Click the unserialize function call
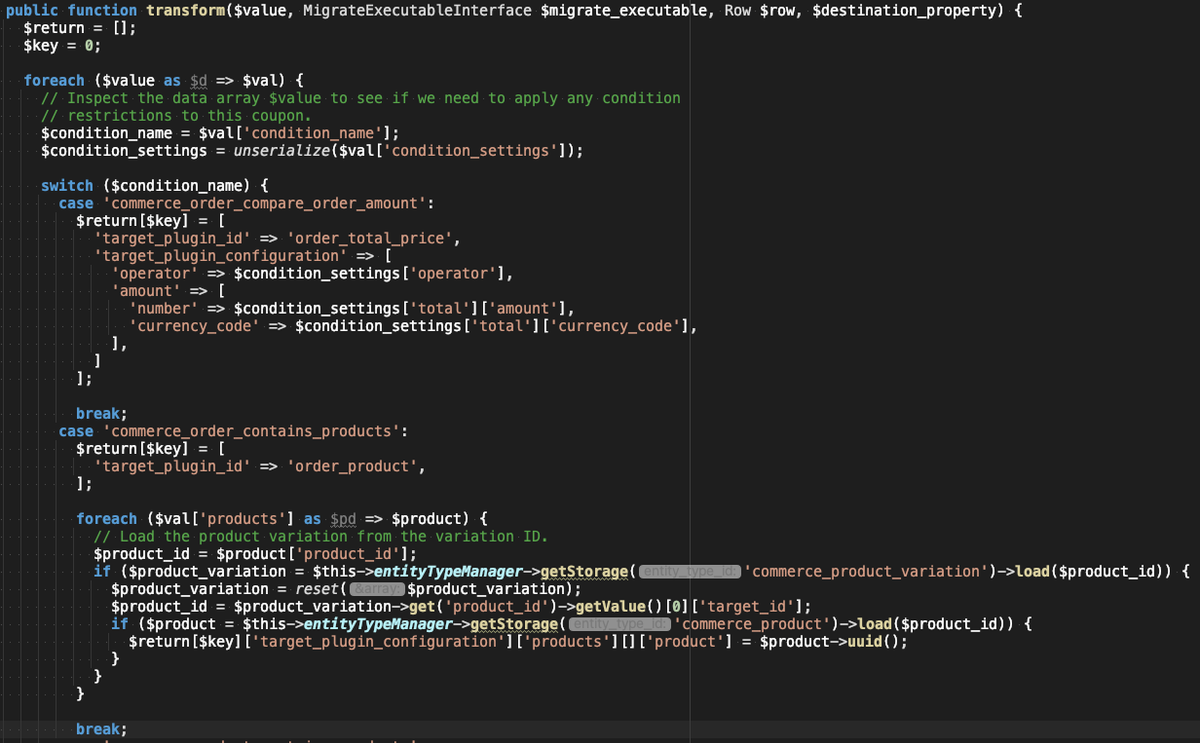 pos(281,151)
